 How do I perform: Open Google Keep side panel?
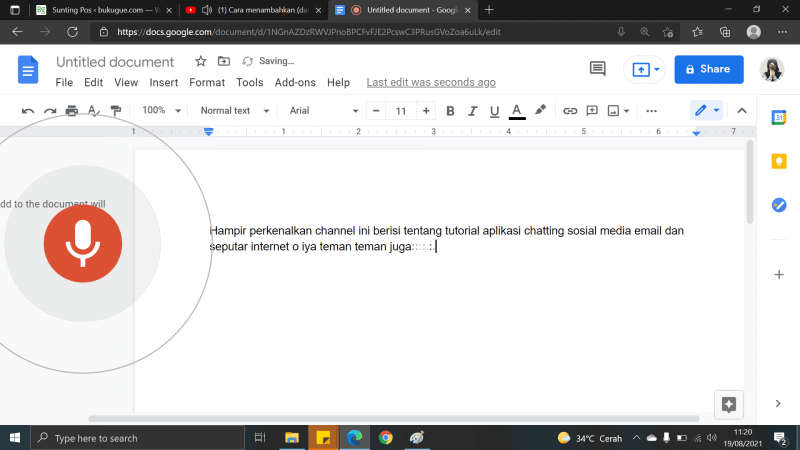(x=779, y=161)
